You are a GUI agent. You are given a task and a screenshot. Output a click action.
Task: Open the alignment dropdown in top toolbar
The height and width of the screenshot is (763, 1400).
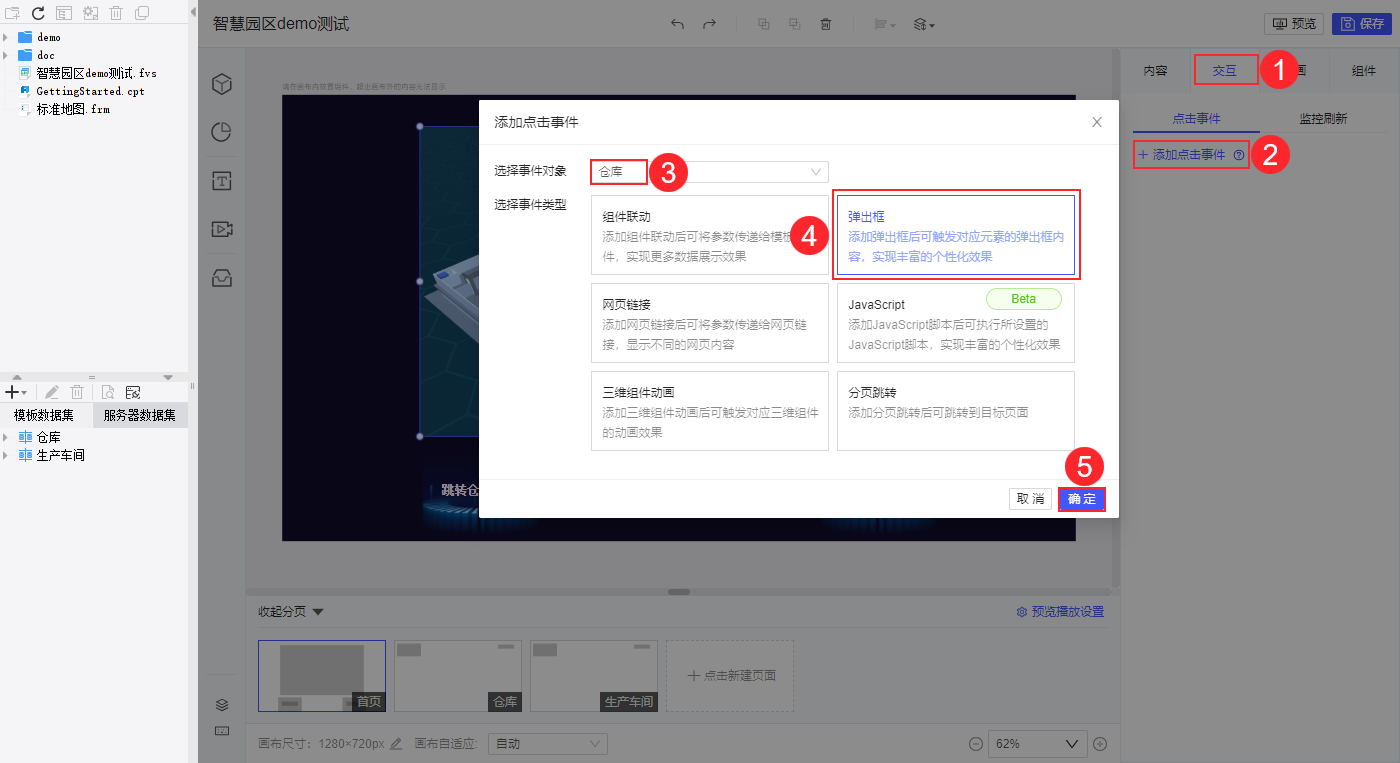click(x=884, y=24)
